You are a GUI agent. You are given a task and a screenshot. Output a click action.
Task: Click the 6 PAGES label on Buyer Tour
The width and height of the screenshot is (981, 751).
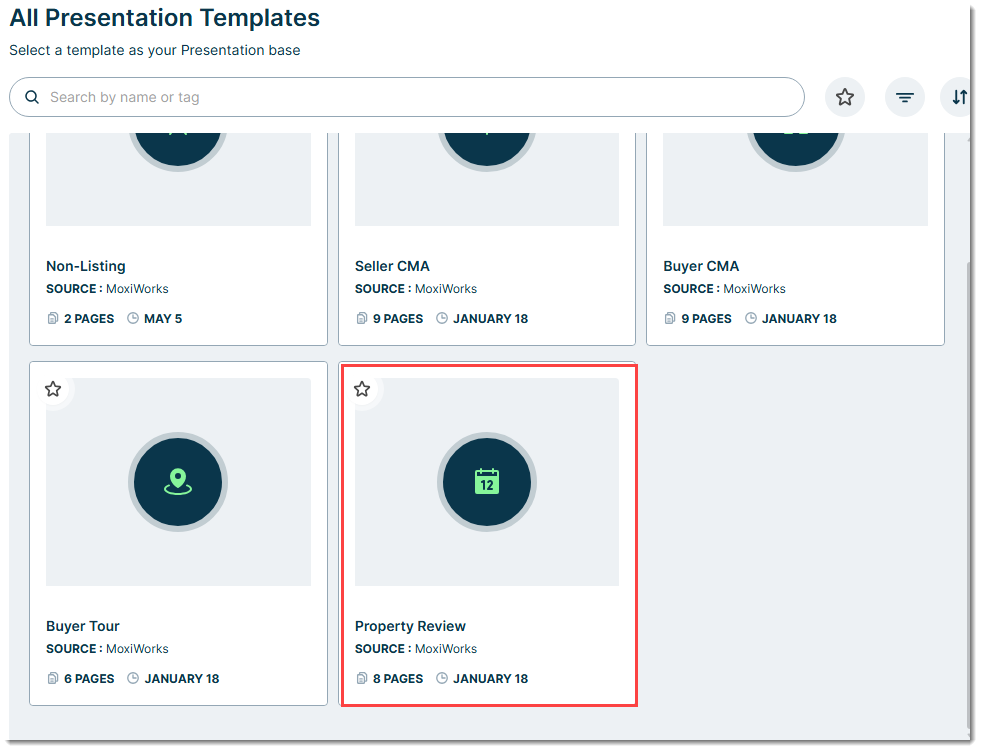(x=89, y=678)
